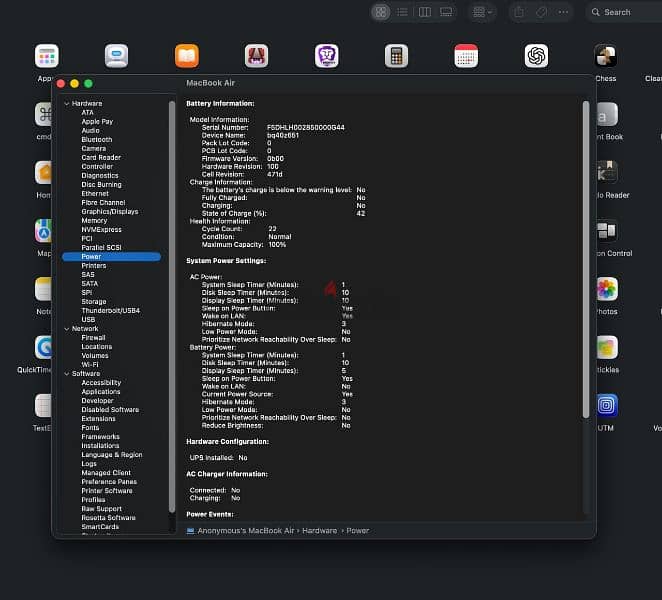
Task: Switch Finder to icon view
Action: point(380,12)
